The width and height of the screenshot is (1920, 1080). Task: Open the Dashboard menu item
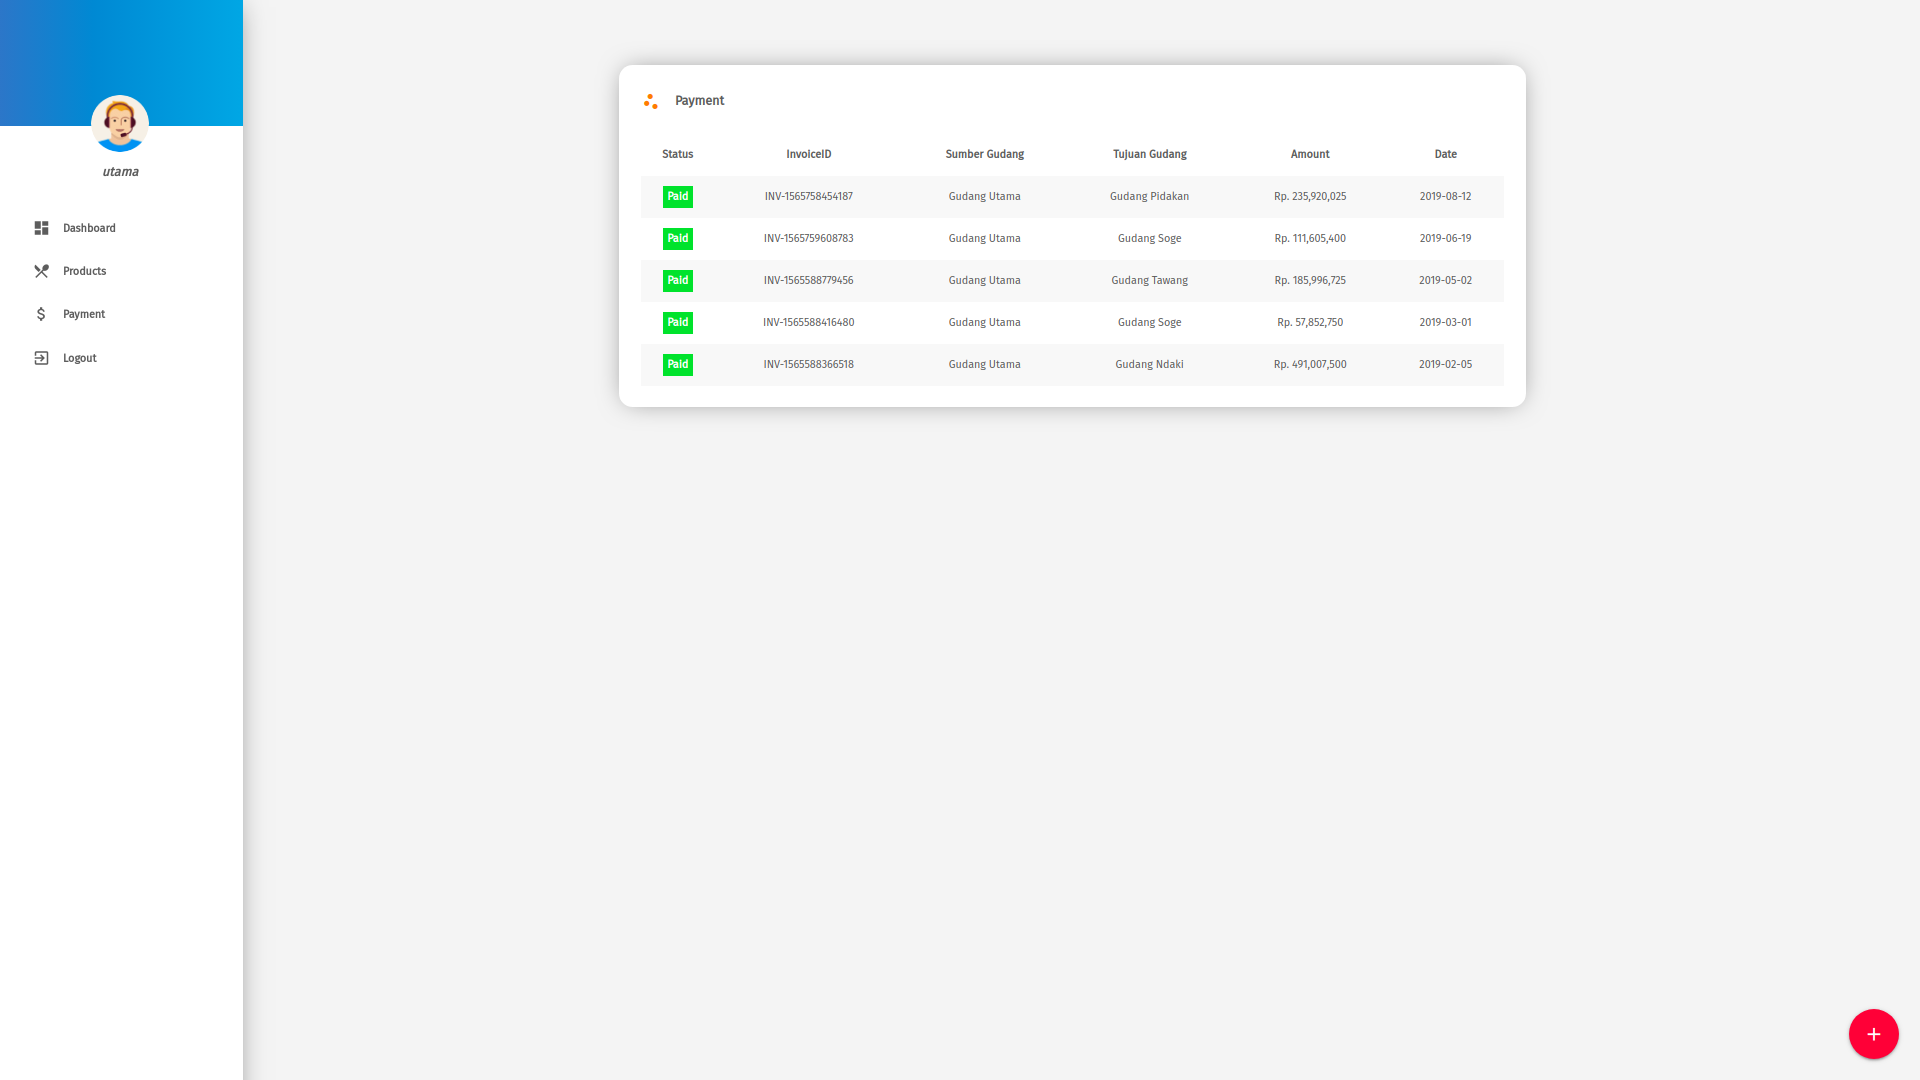pos(89,228)
